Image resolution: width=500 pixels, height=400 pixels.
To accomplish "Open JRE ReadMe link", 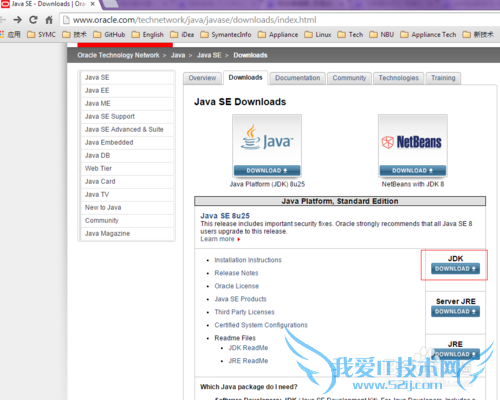I will pyautogui.click(x=248, y=361).
